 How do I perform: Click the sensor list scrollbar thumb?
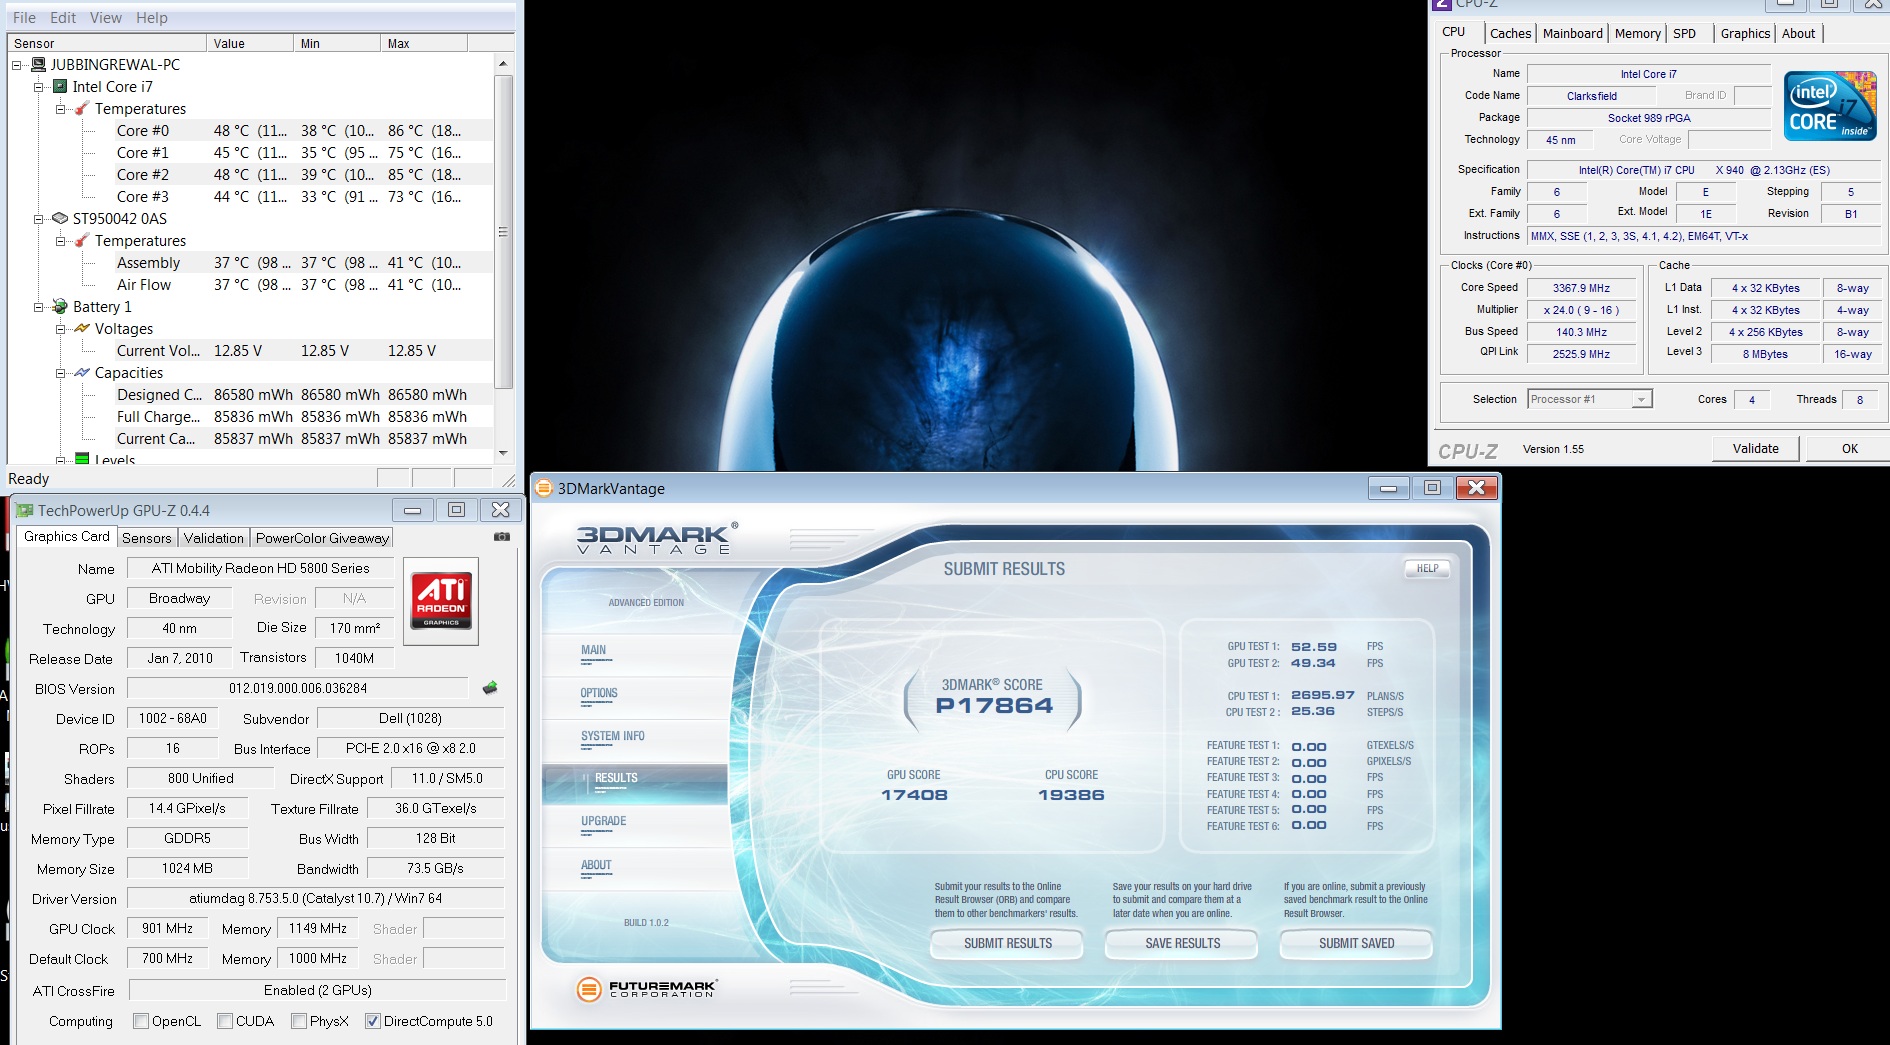[504, 232]
